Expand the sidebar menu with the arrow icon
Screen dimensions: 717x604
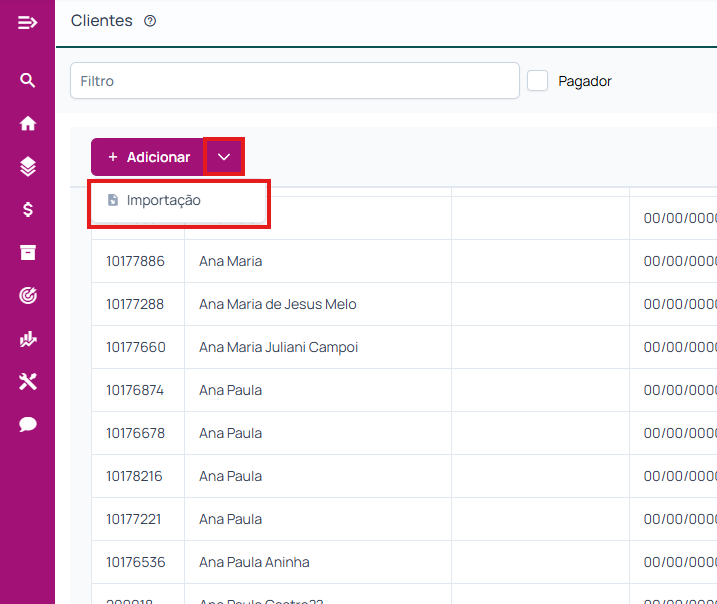pyautogui.click(x=28, y=22)
